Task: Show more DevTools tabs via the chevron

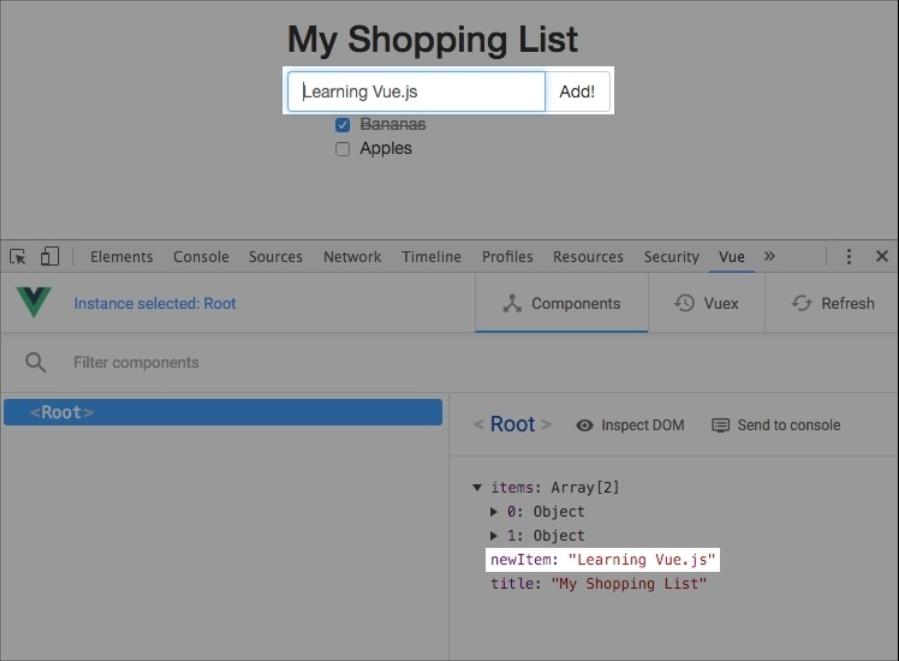Action: click(769, 256)
